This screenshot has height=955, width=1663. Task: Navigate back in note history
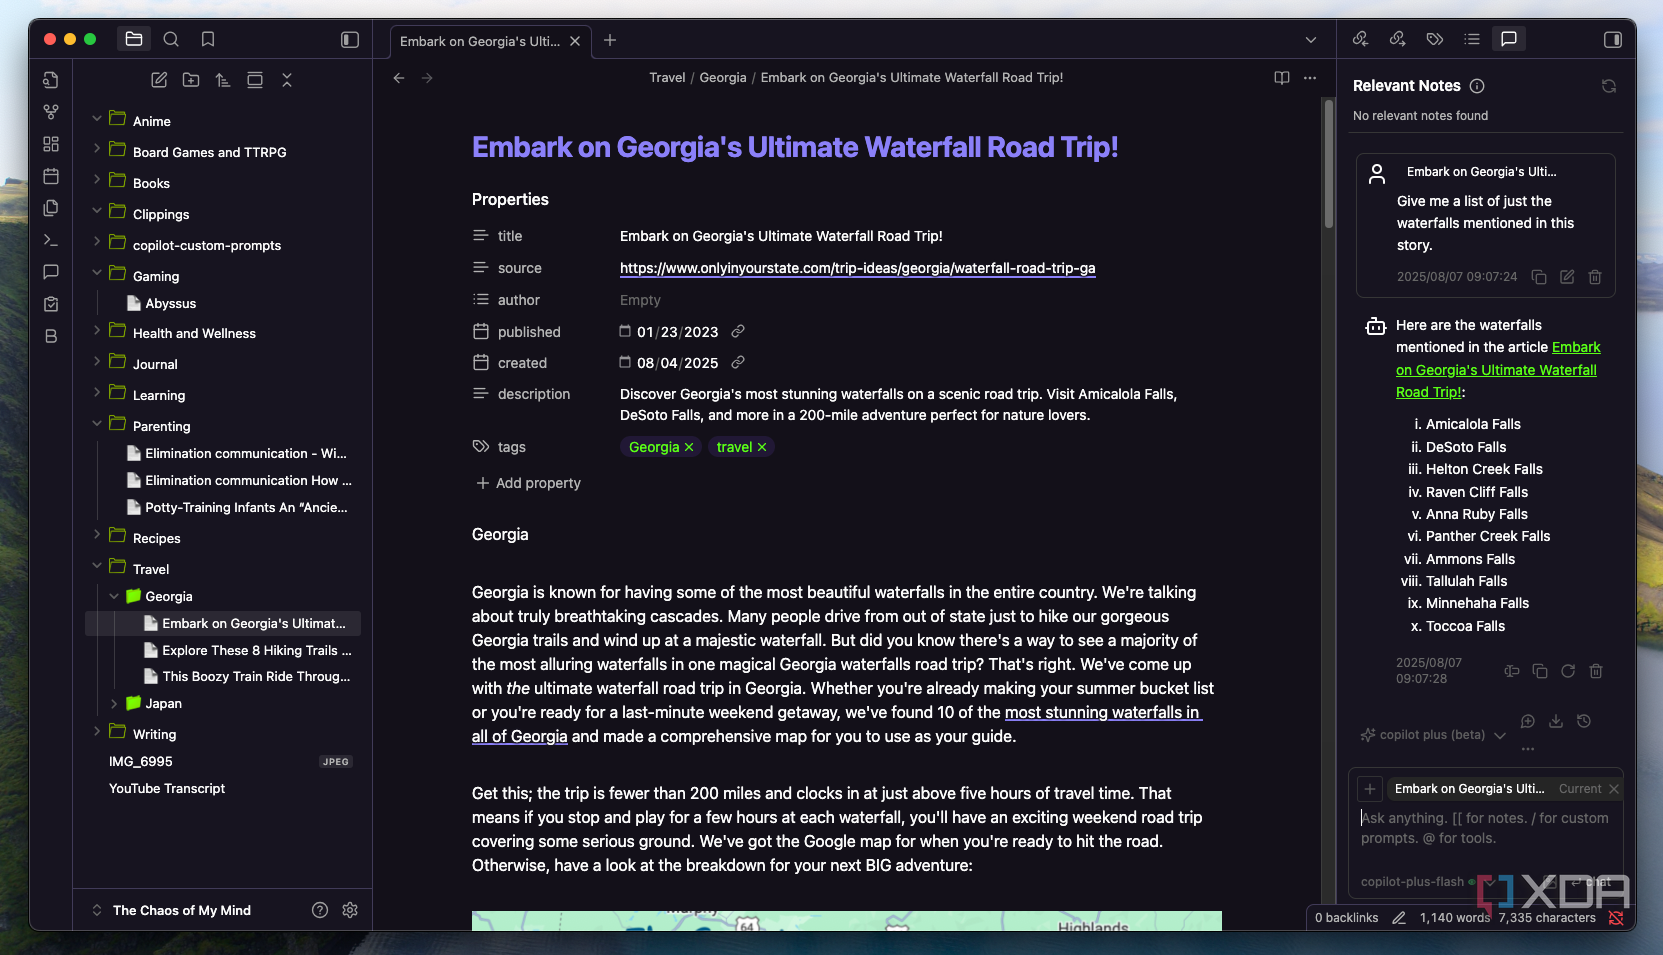399,78
